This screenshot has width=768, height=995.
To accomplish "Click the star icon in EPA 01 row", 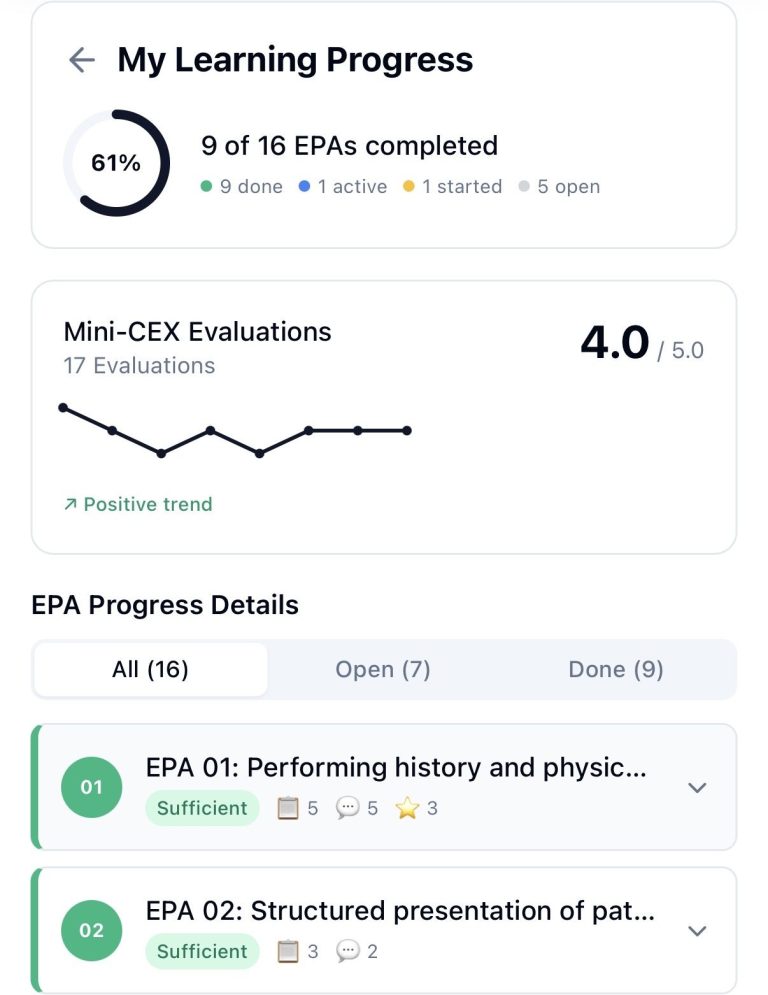I will click(407, 808).
